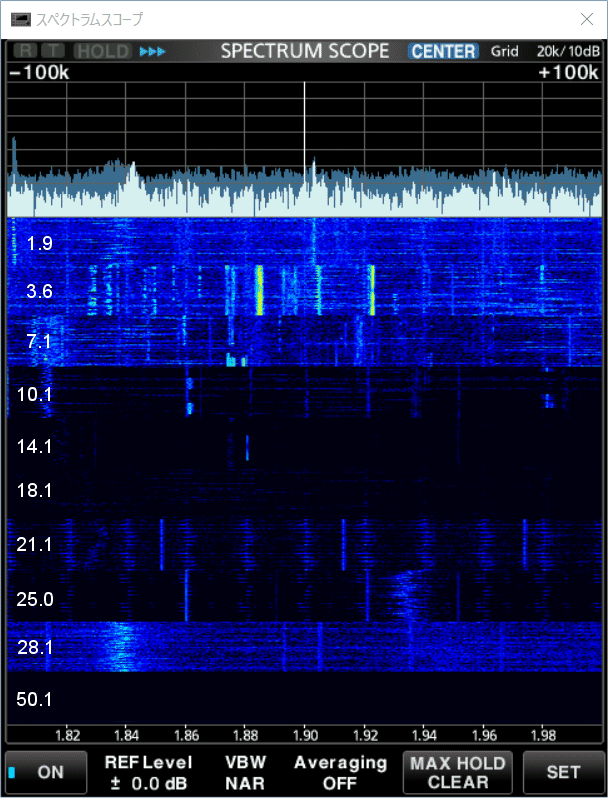Switch the CENTER scope mode
Viewport: 608px width, 798px height.
[x=443, y=51]
